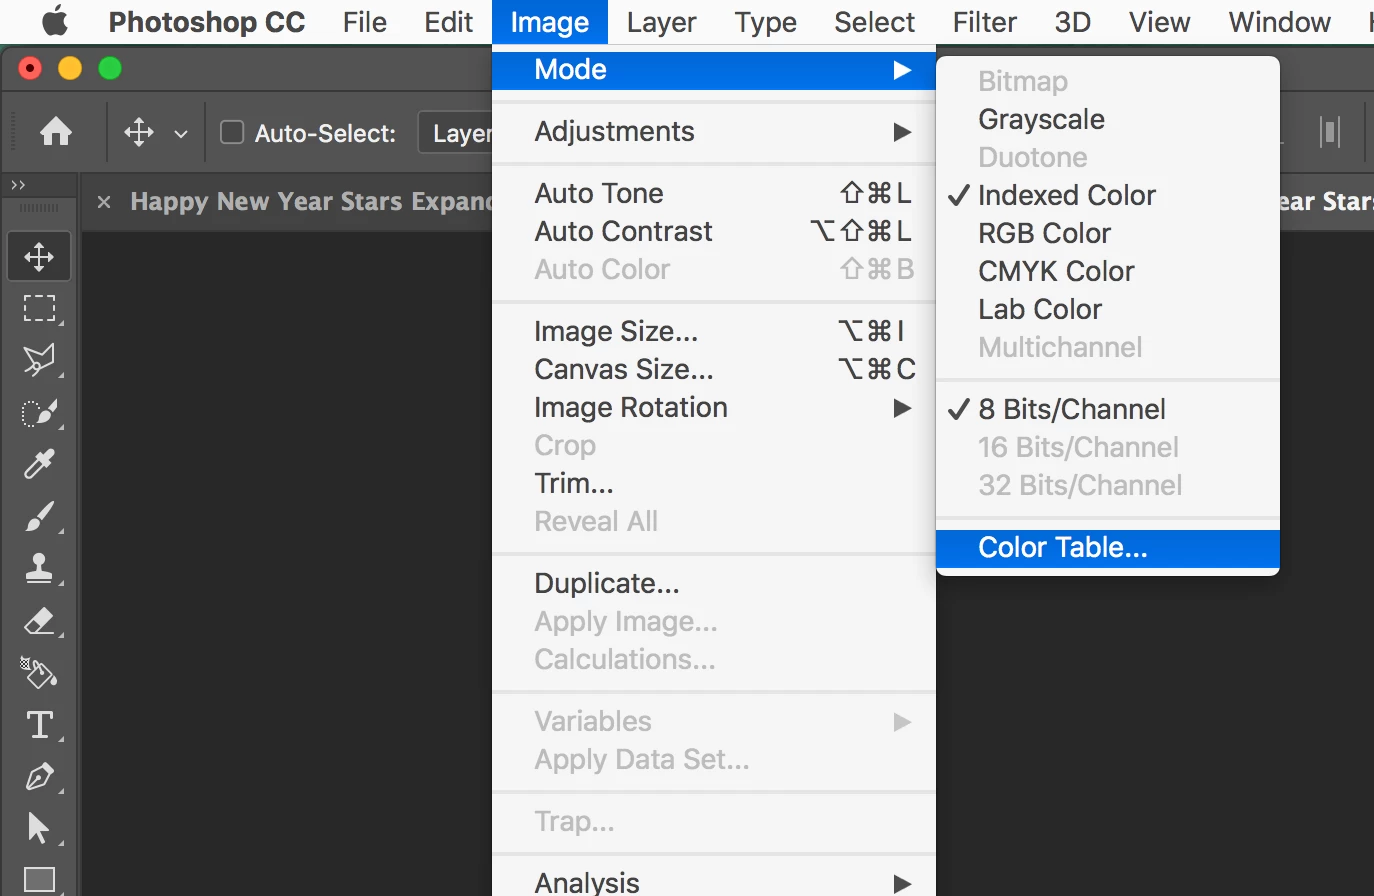The width and height of the screenshot is (1374, 896).
Task: Select Indexed Color mode
Action: (1108, 195)
